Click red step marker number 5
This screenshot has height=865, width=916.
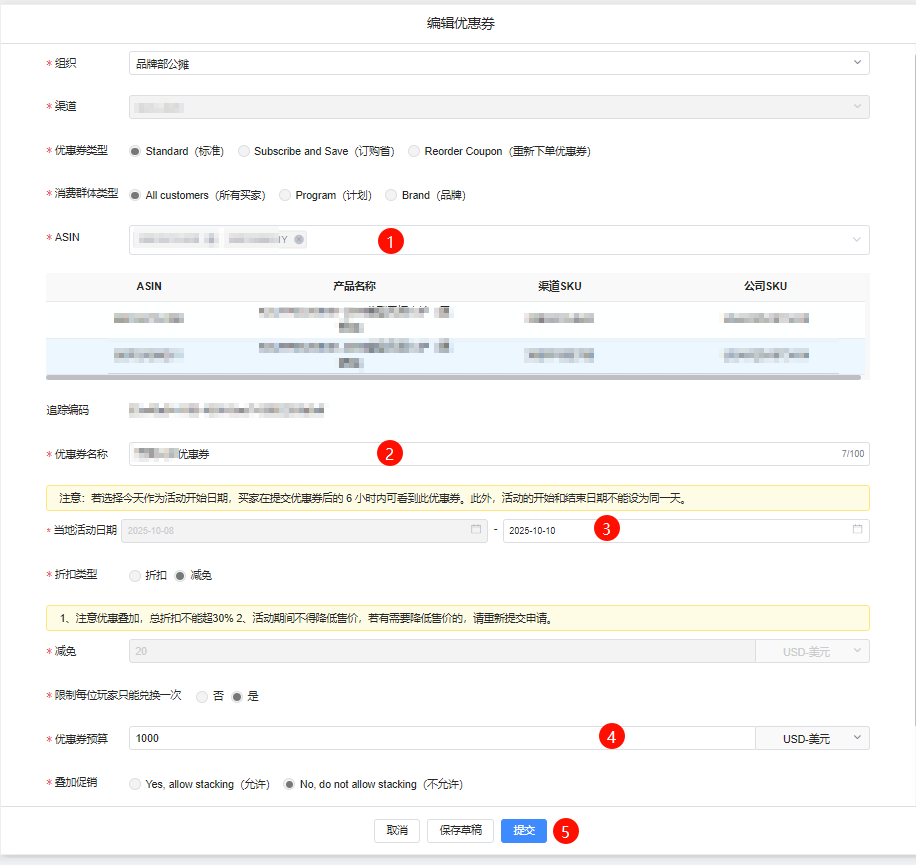566,831
